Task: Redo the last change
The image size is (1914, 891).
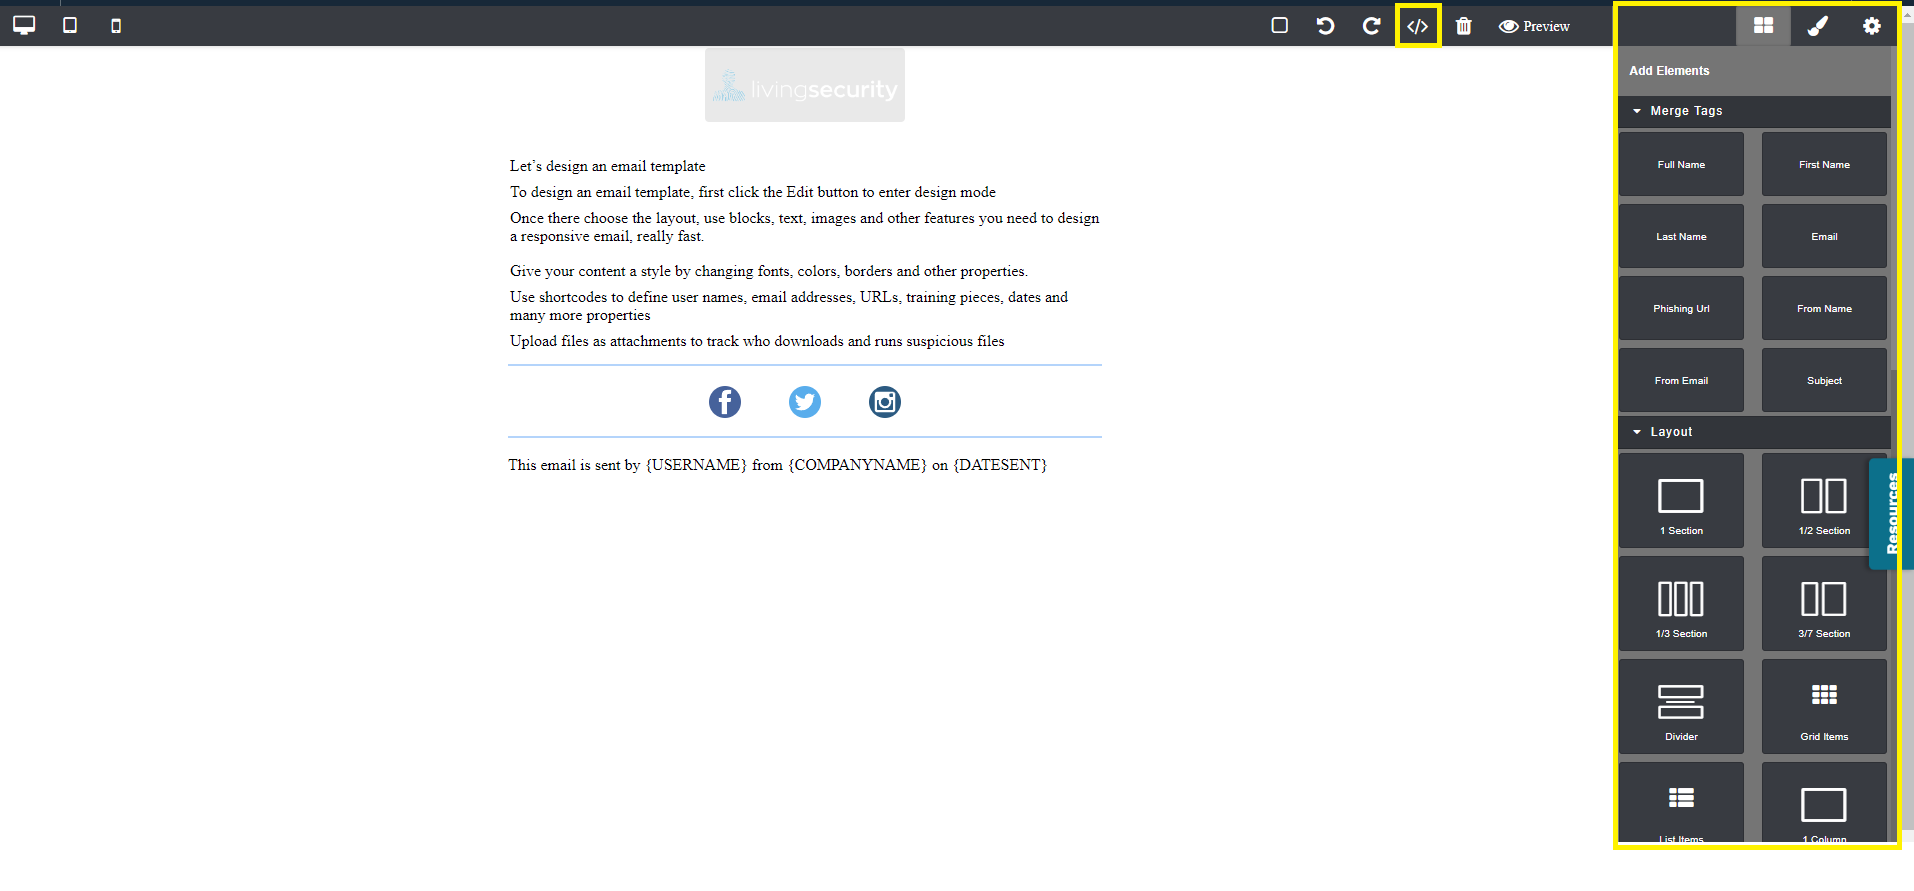Action: click(1371, 25)
